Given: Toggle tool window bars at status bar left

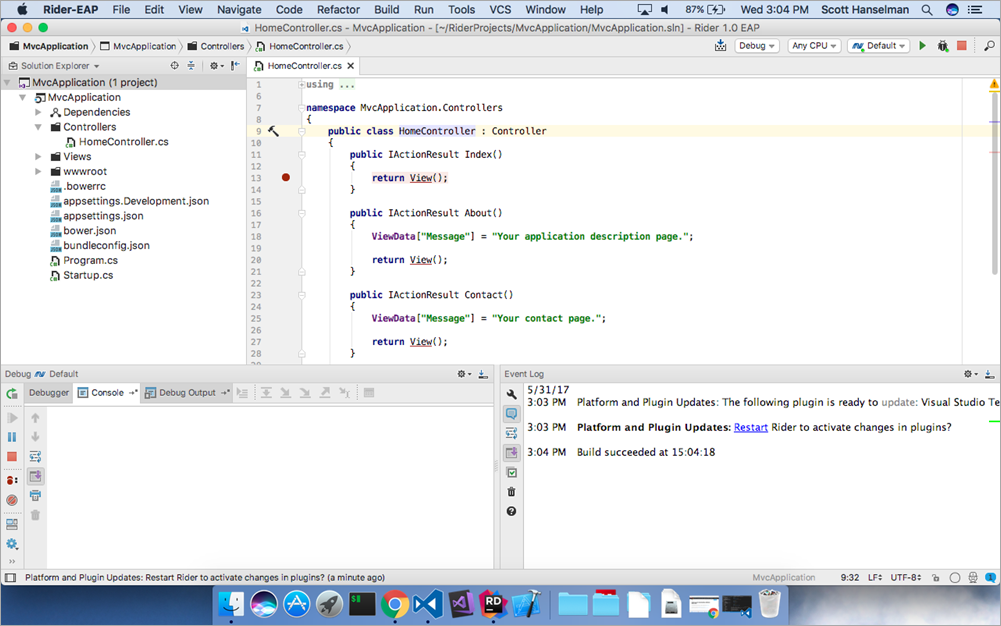Looking at the screenshot, I should pyautogui.click(x=10, y=578).
